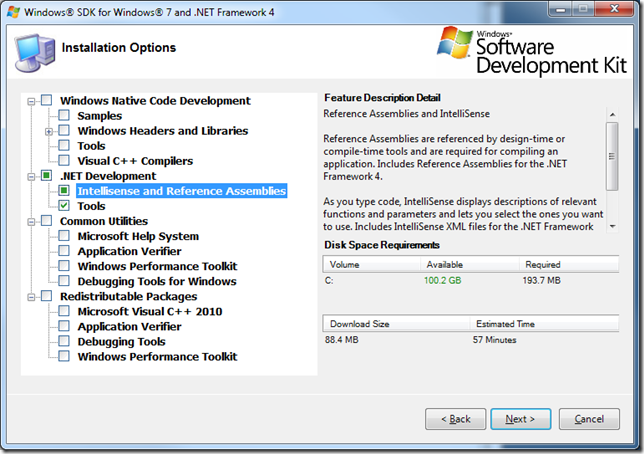Enable the Microsoft Help System checkbox
Viewport: 644px width, 454px height.
64,236
